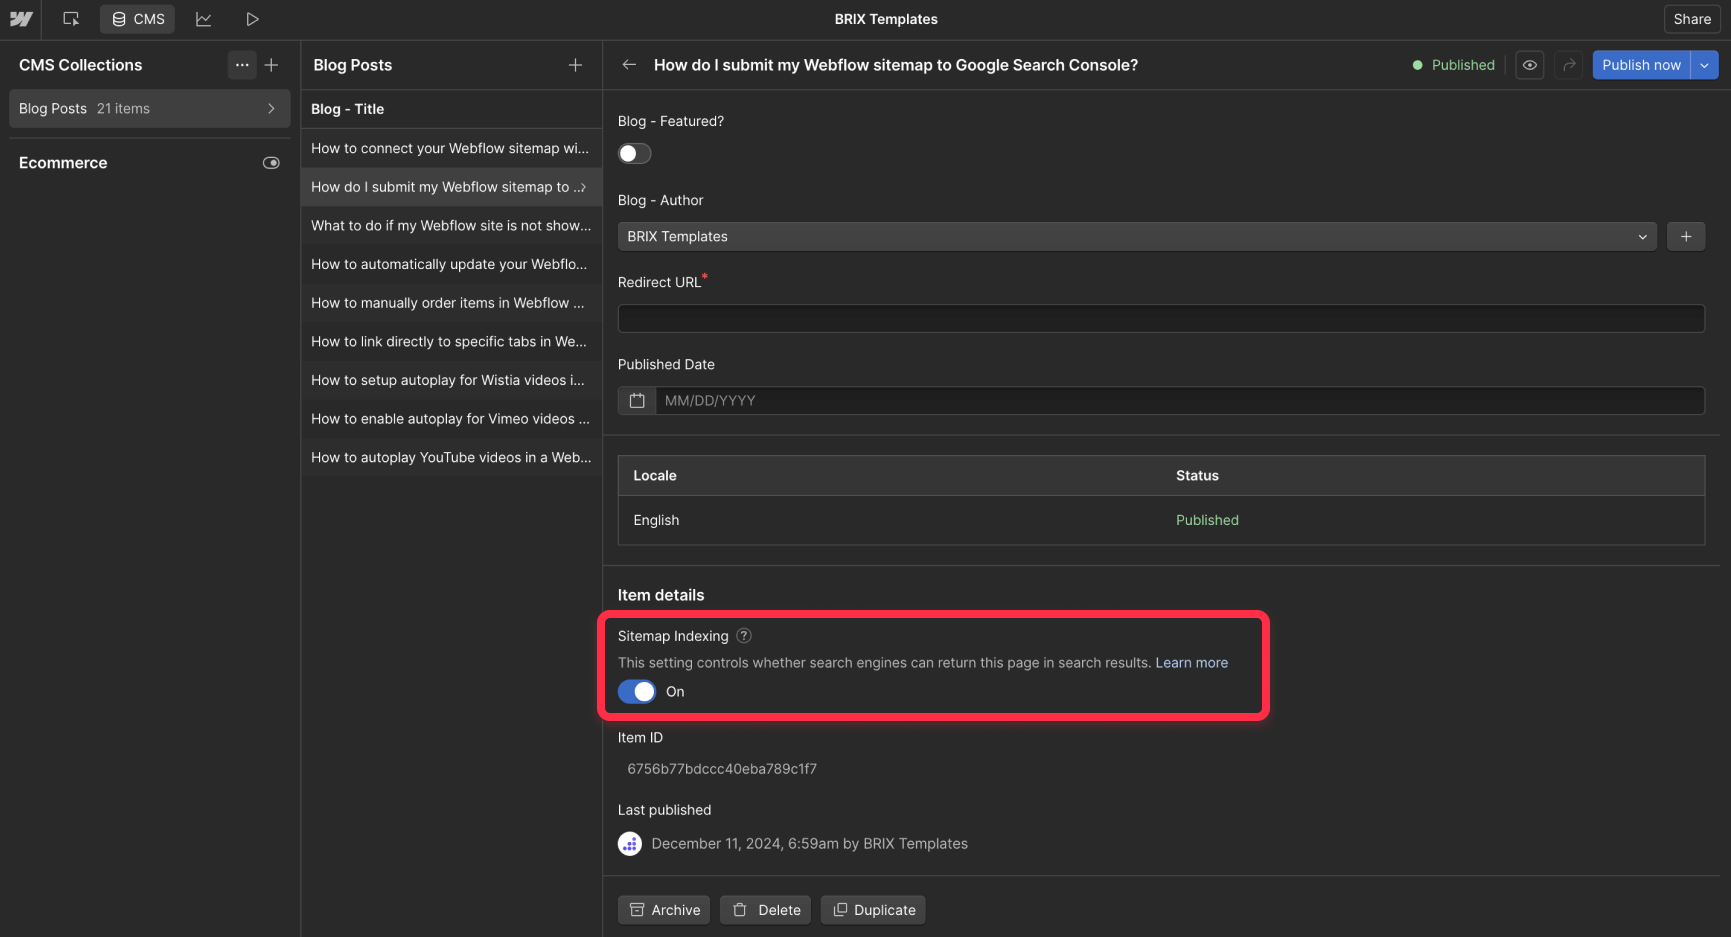The width and height of the screenshot is (1731, 937).
Task: Open 'How to setup autoplay for Wistia videos' post
Action: [x=452, y=380]
